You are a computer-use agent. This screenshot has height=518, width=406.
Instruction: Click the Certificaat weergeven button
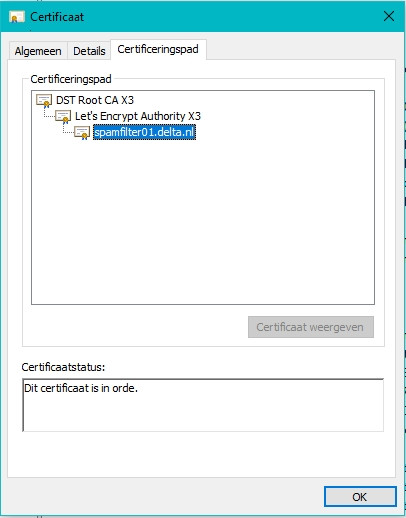tap(311, 327)
